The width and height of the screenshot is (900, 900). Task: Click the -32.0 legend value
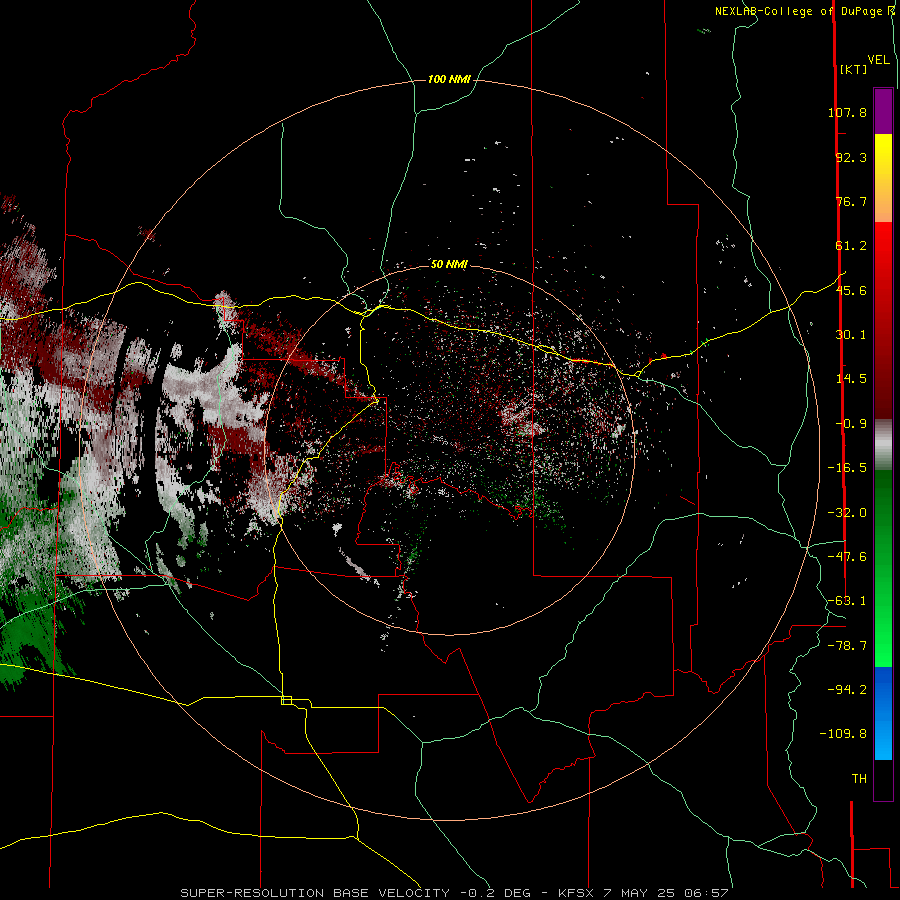tap(847, 513)
